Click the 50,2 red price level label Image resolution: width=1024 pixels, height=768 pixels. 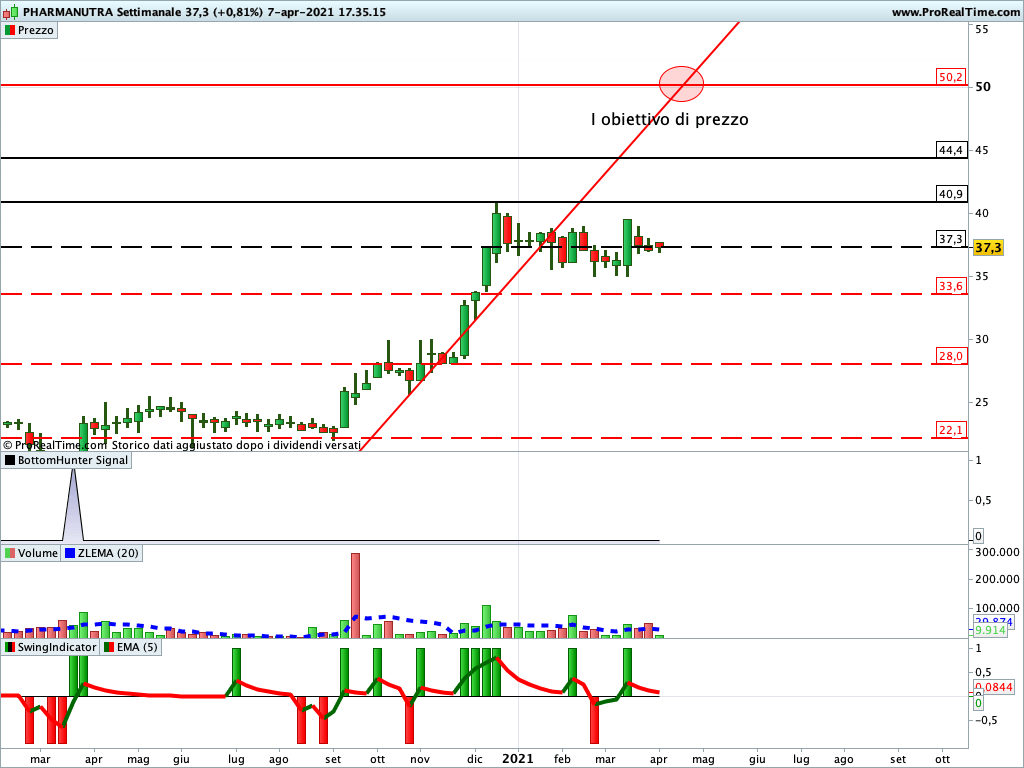(950, 77)
